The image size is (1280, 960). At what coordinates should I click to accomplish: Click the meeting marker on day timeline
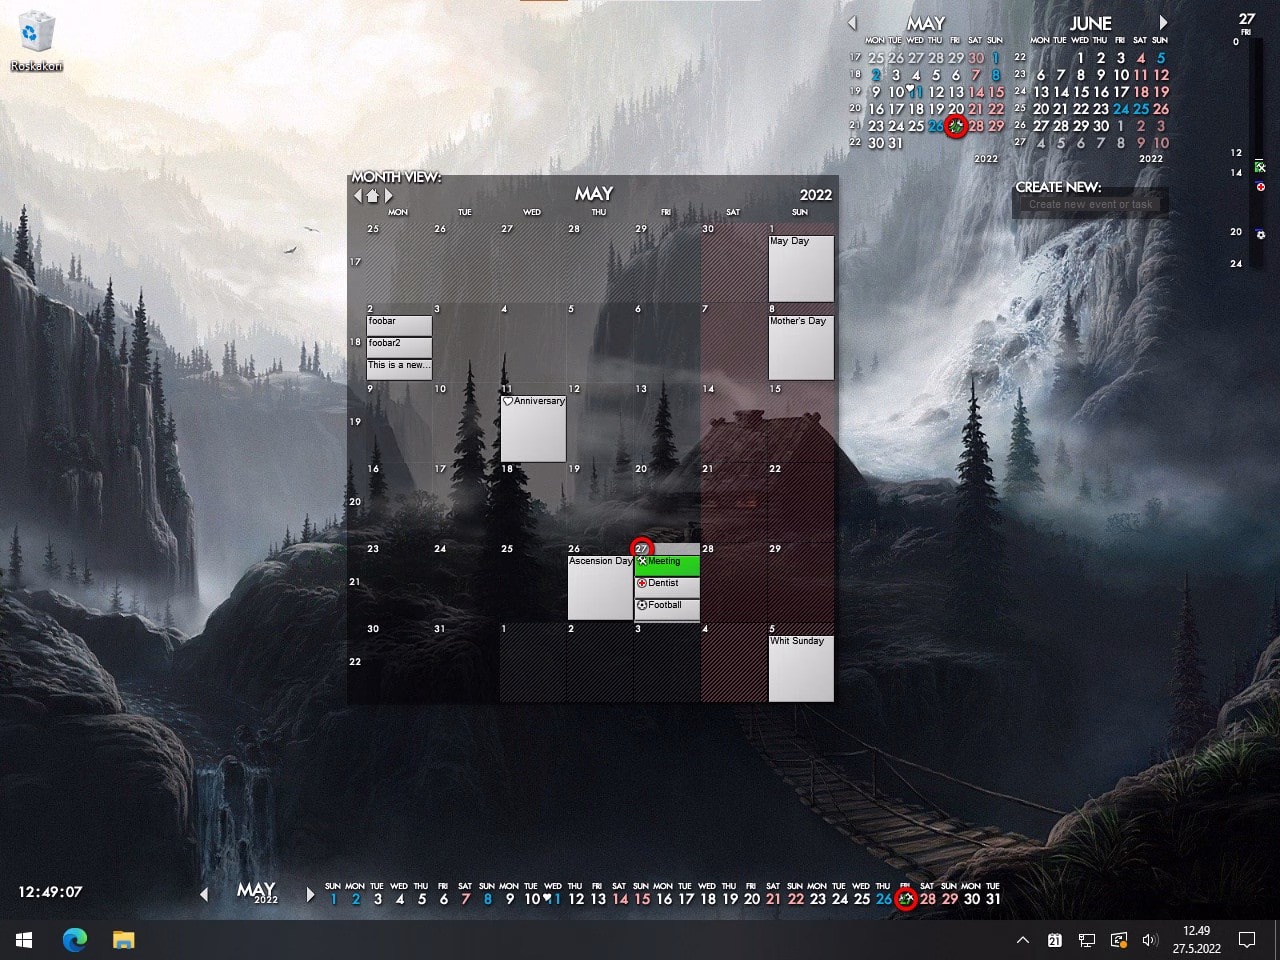tap(1260, 165)
